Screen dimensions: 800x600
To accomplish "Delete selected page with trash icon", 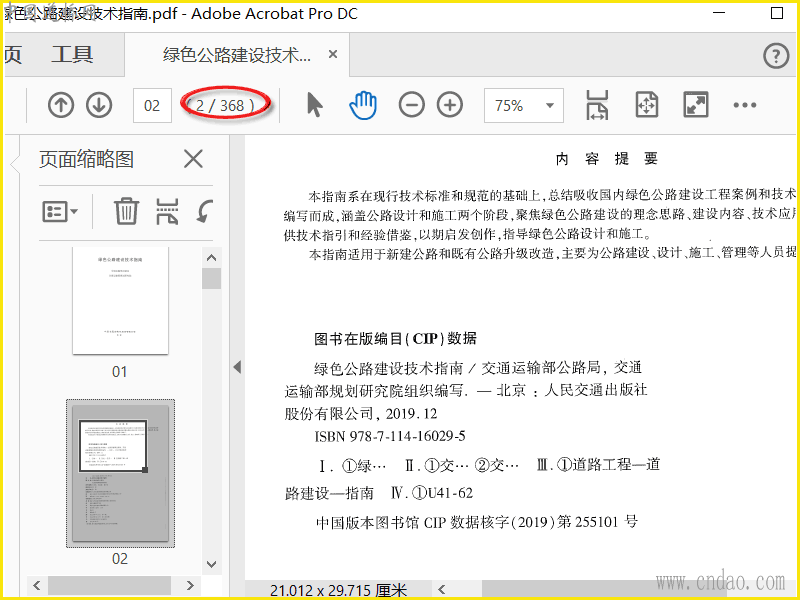I will 126,211.
